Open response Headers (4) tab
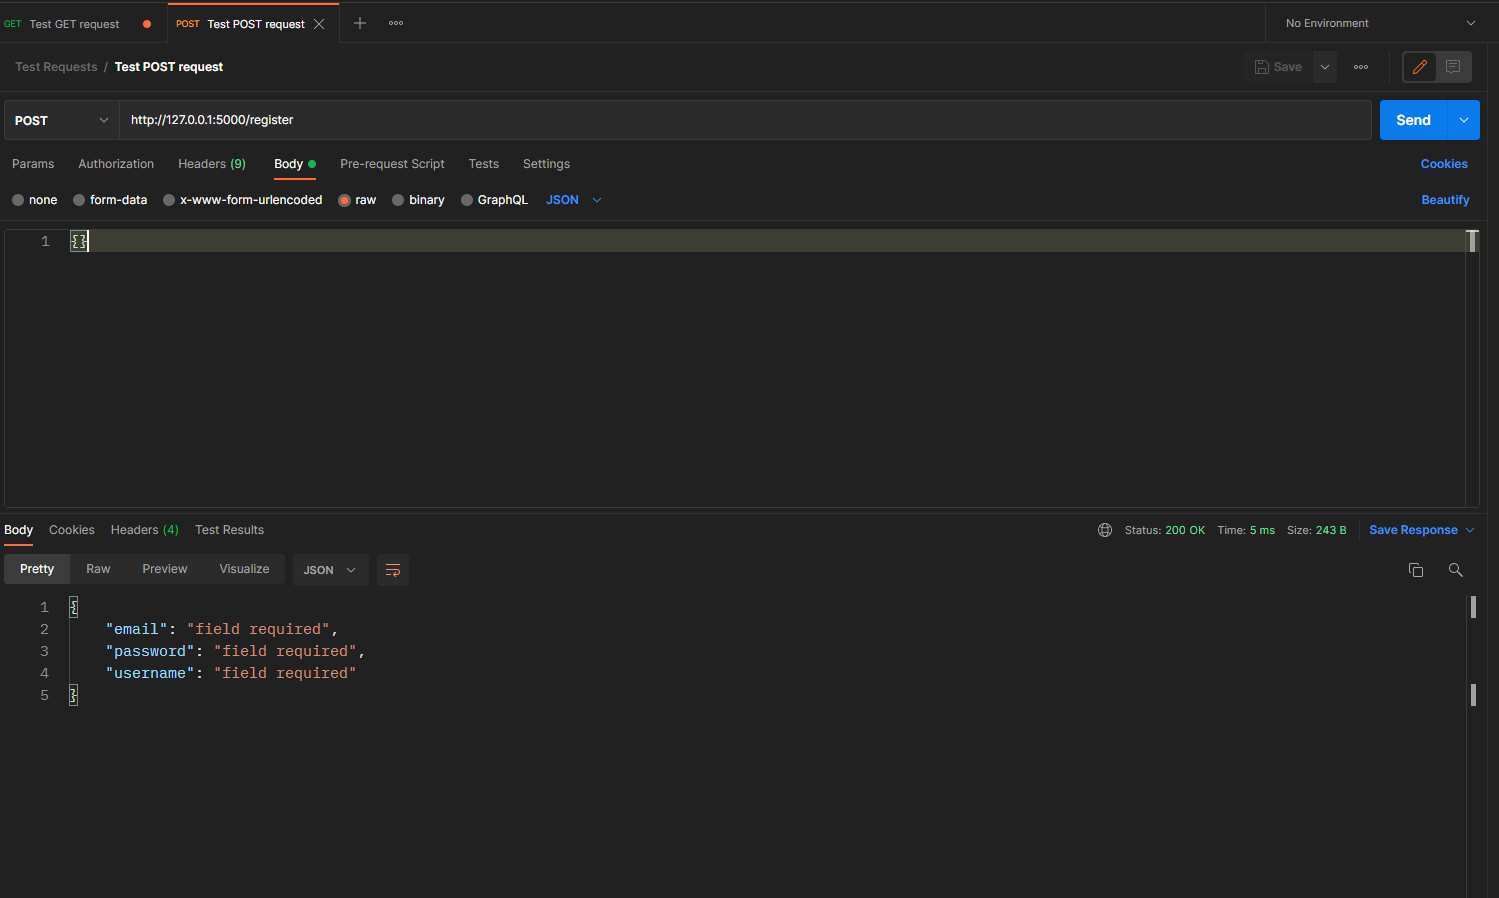 [x=145, y=530]
